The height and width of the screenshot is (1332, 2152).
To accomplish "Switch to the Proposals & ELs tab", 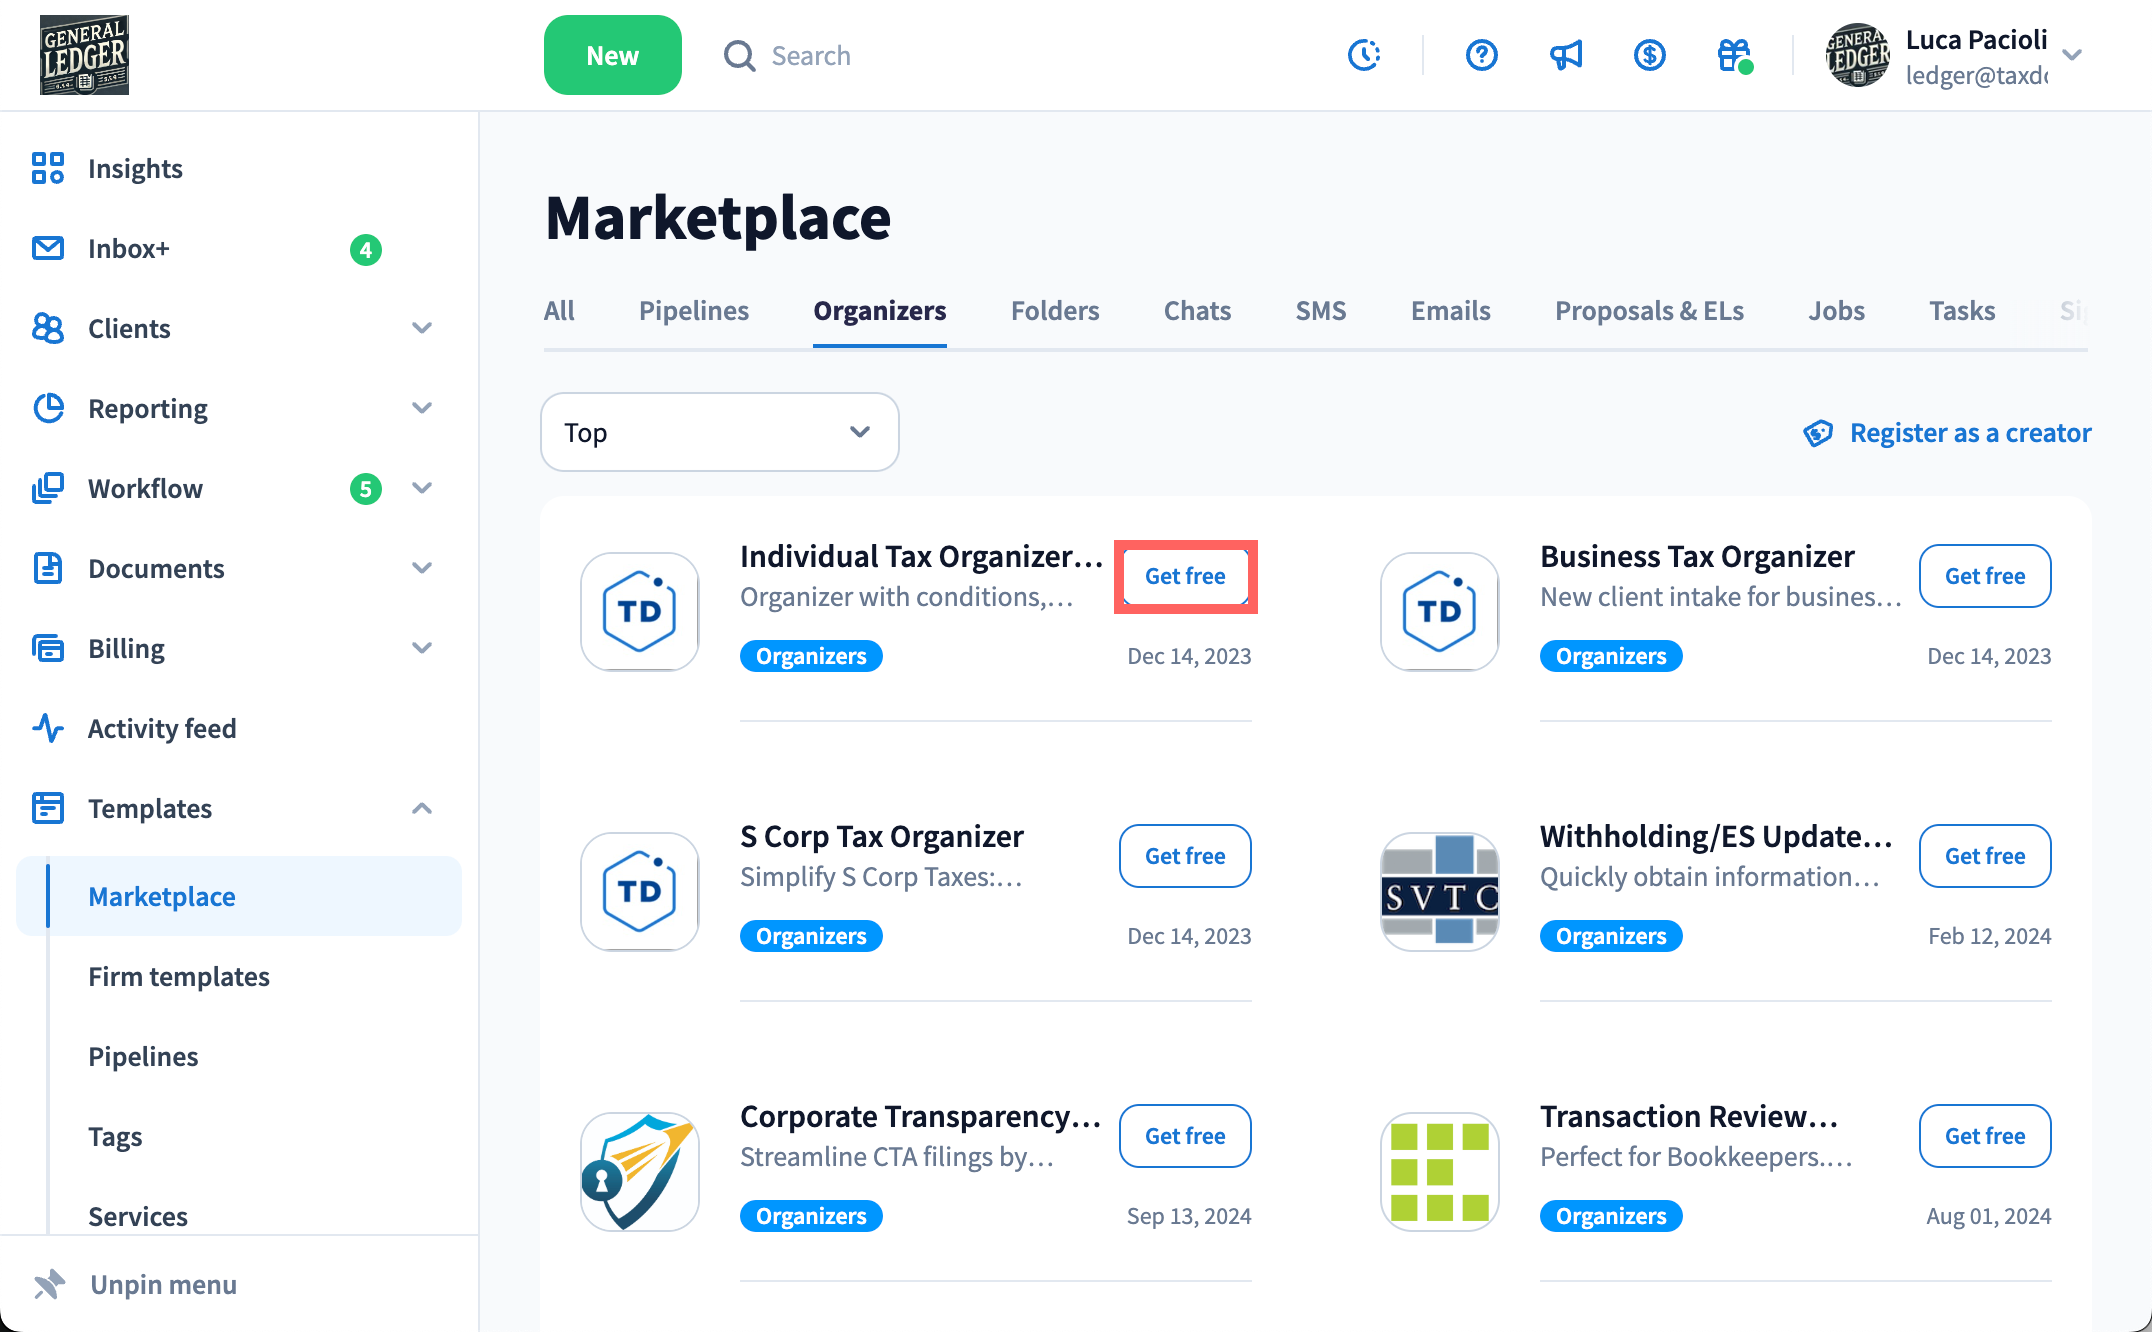I will 1648,311.
